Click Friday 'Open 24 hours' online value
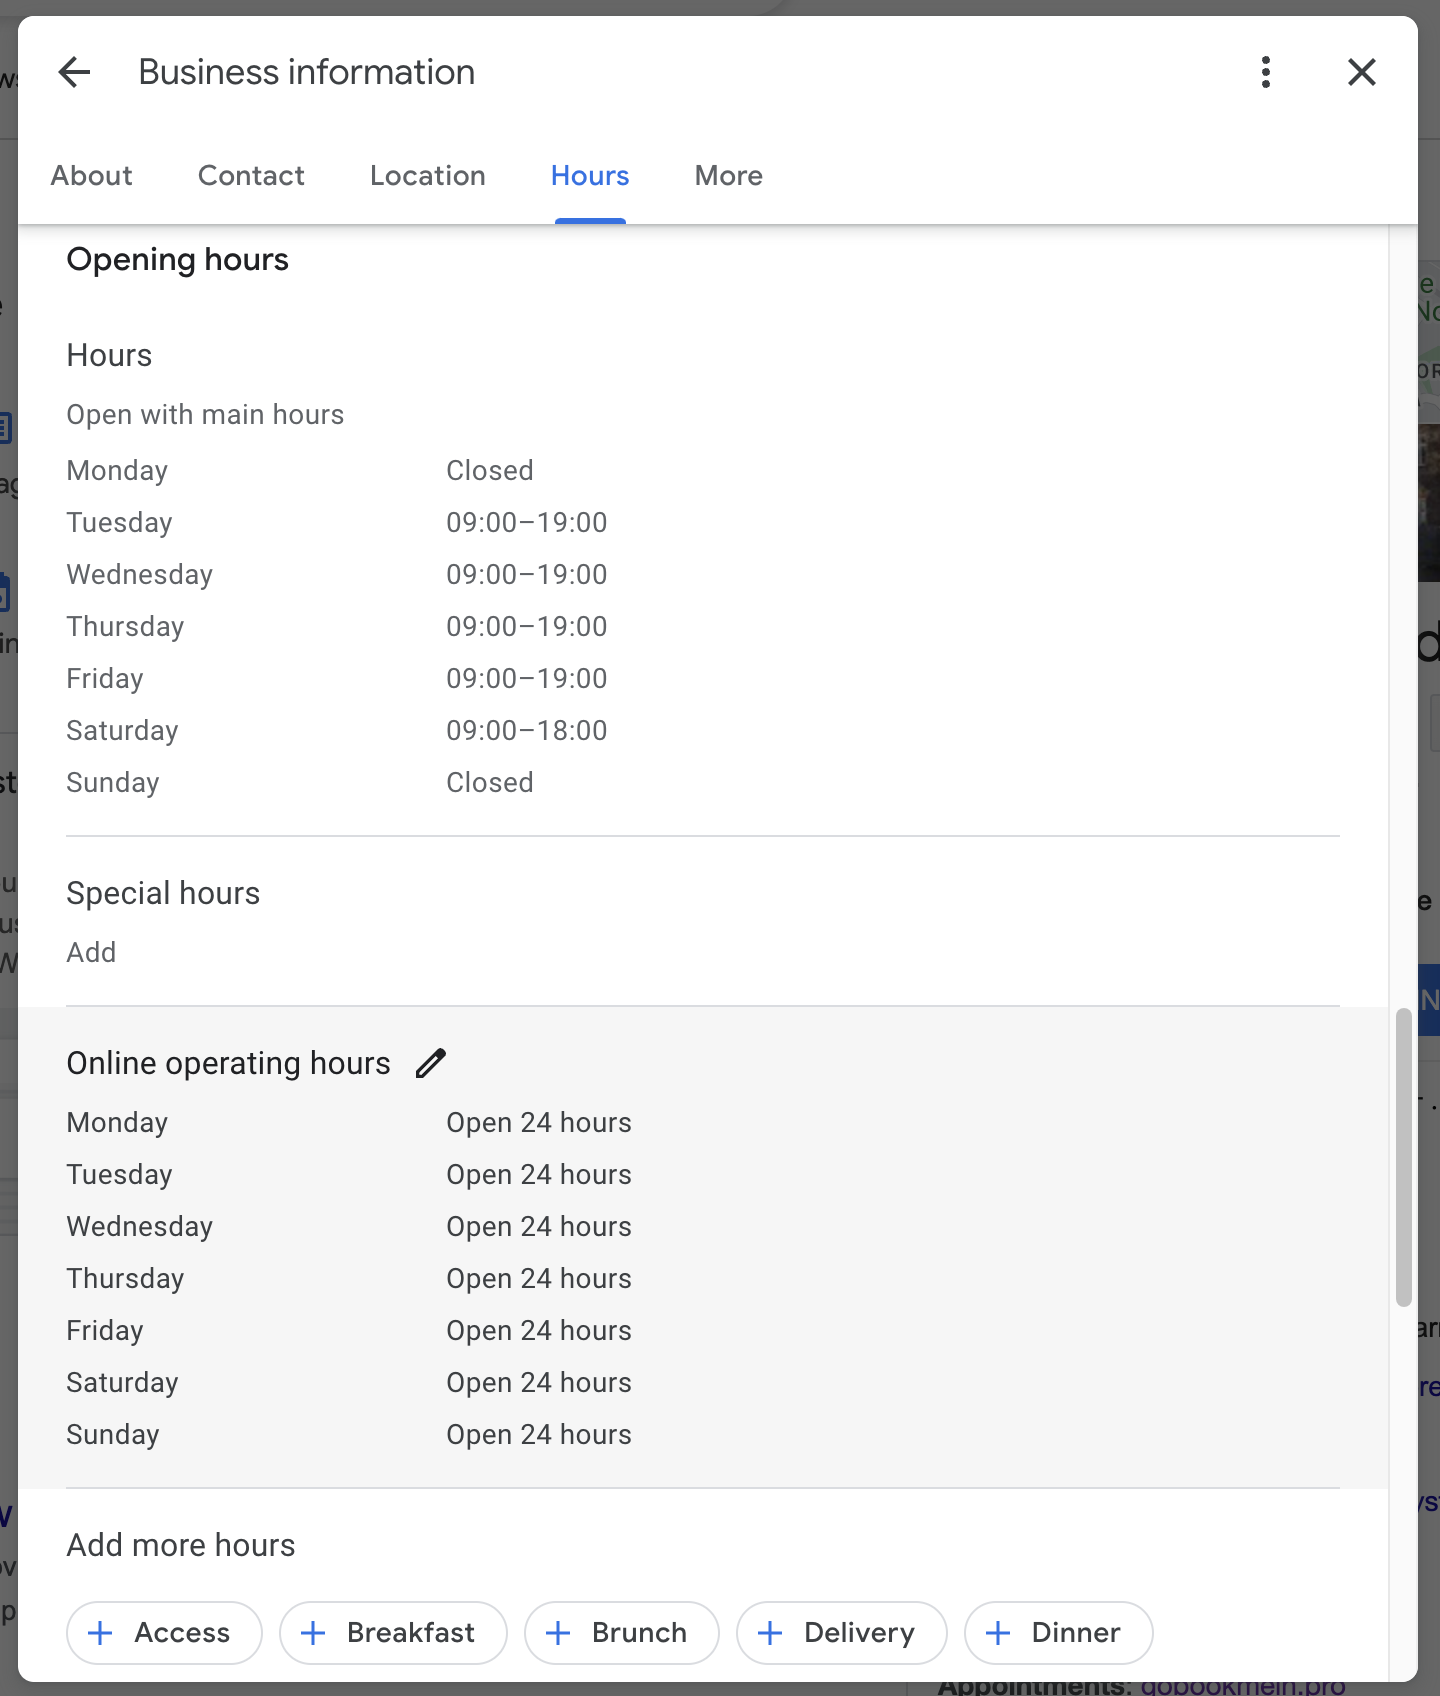 click(539, 1330)
